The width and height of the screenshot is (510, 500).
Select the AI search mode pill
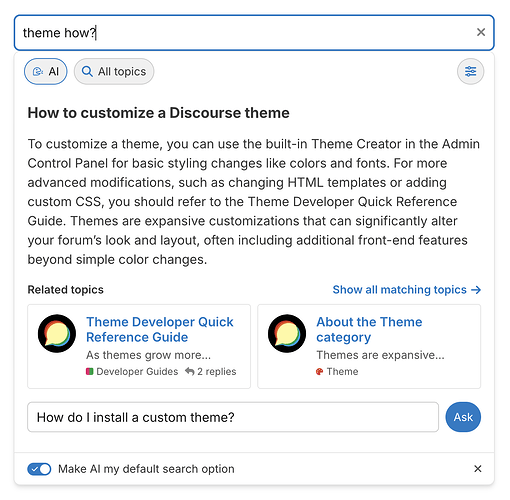pos(46,71)
